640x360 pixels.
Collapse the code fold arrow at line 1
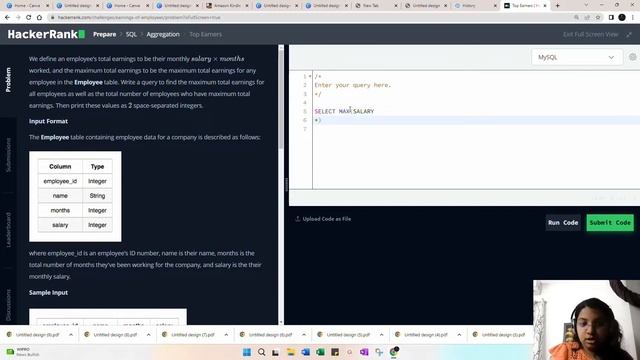(310, 76)
